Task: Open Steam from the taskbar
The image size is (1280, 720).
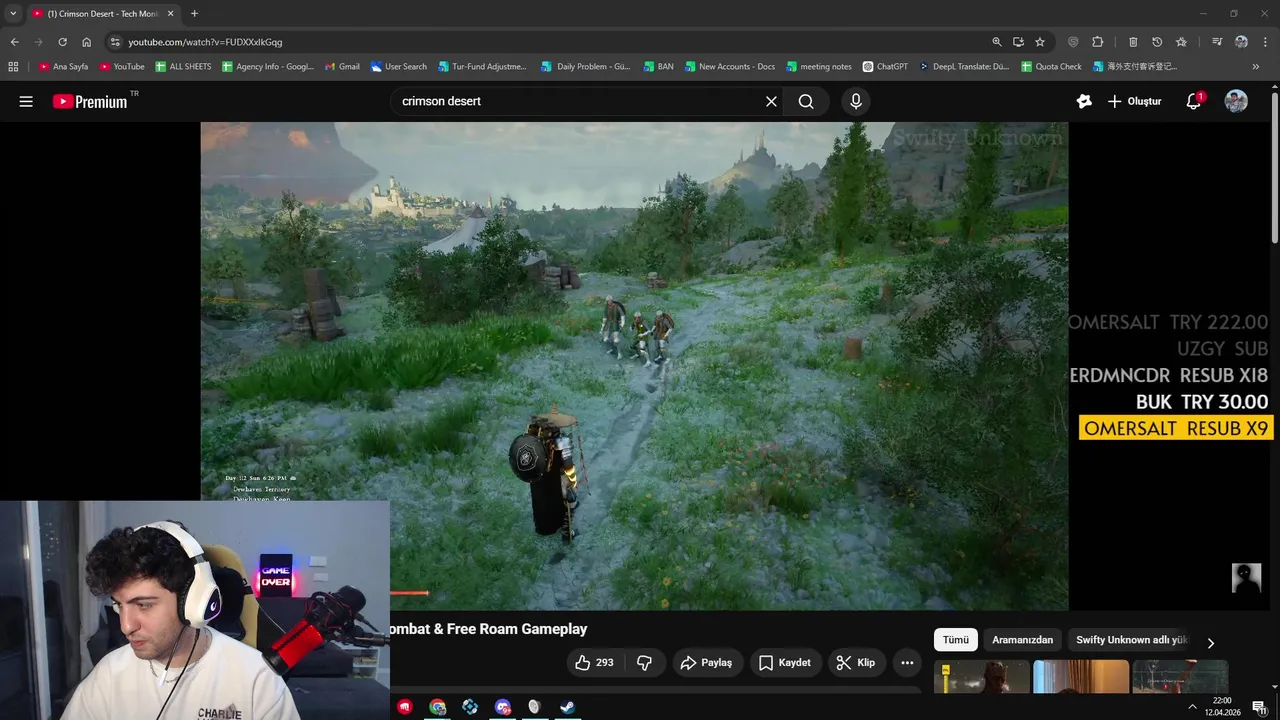Action: coord(566,707)
